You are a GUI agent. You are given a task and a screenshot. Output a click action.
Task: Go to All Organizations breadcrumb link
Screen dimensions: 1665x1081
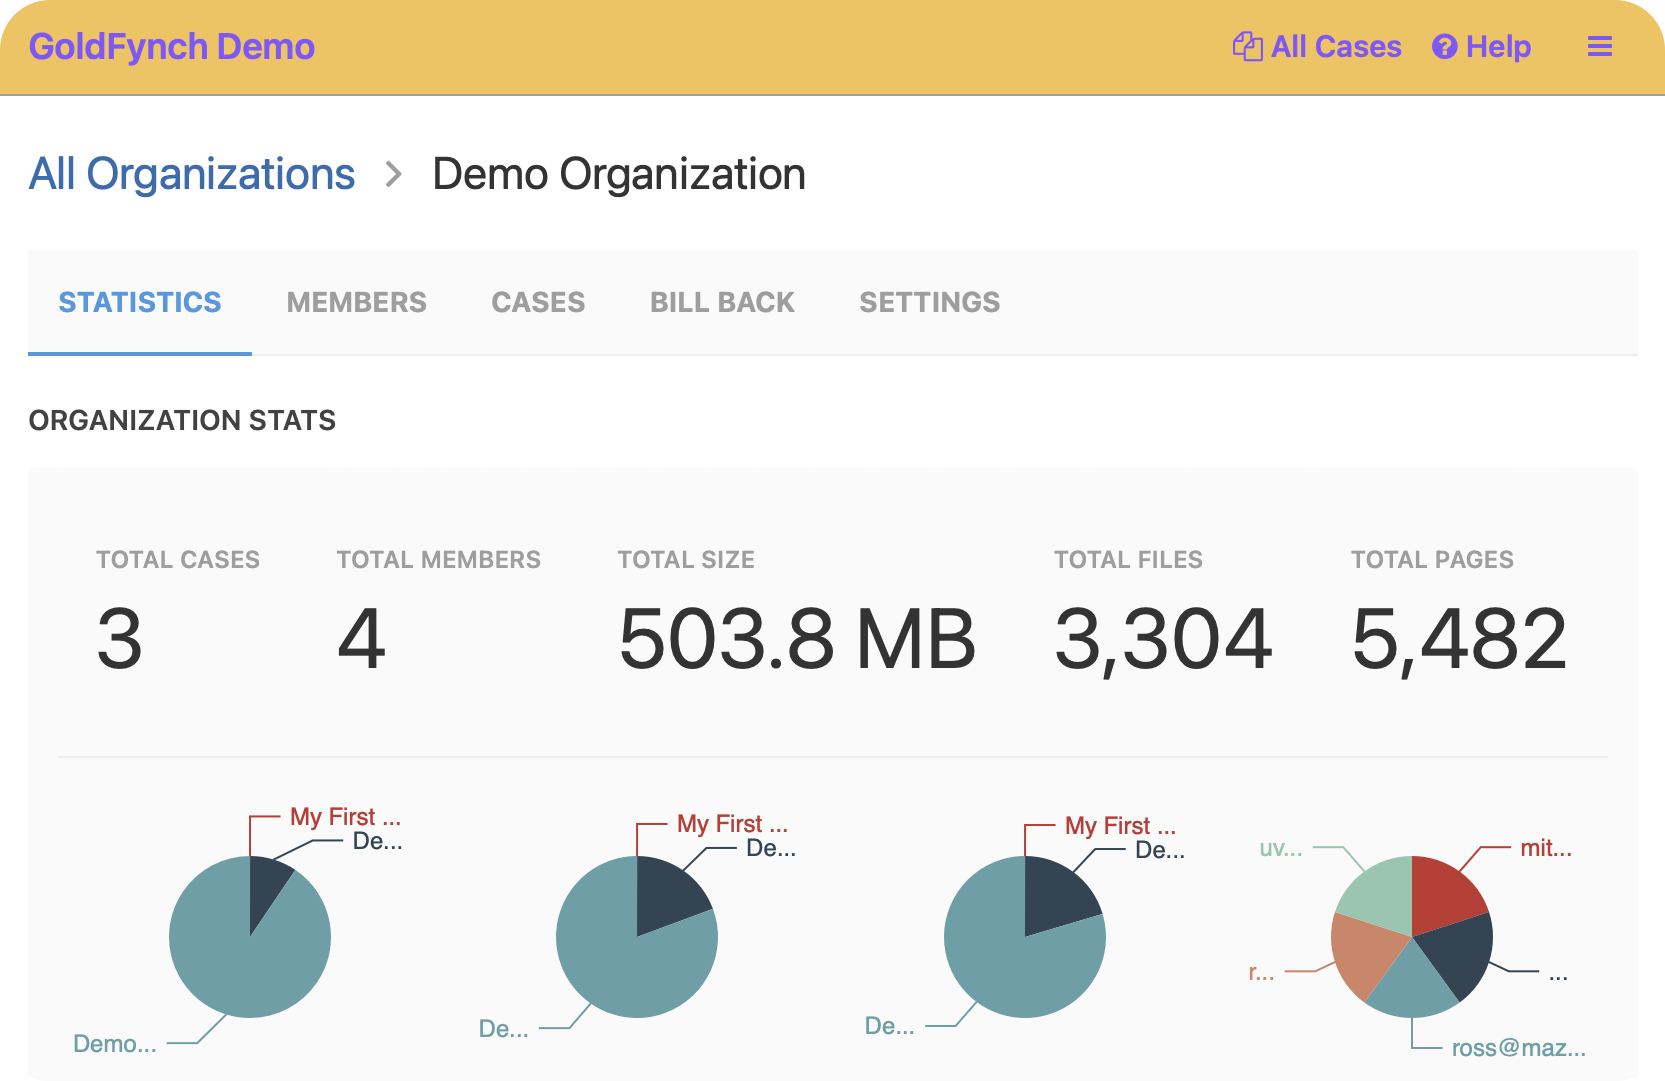(x=192, y=175)
